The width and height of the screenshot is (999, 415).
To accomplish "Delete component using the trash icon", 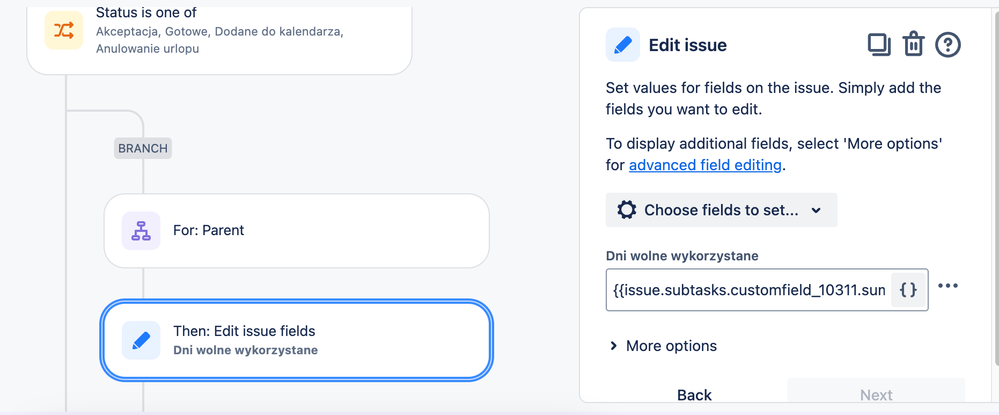I will [x=913, y=45].
